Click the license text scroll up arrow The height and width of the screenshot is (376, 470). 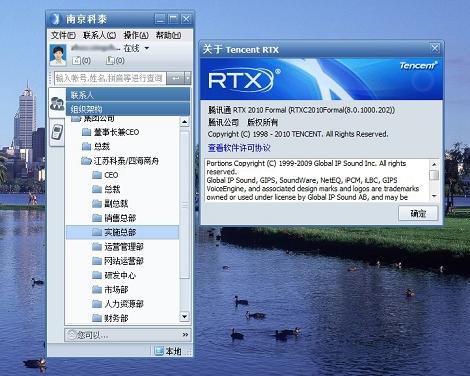tap(434, 164)
